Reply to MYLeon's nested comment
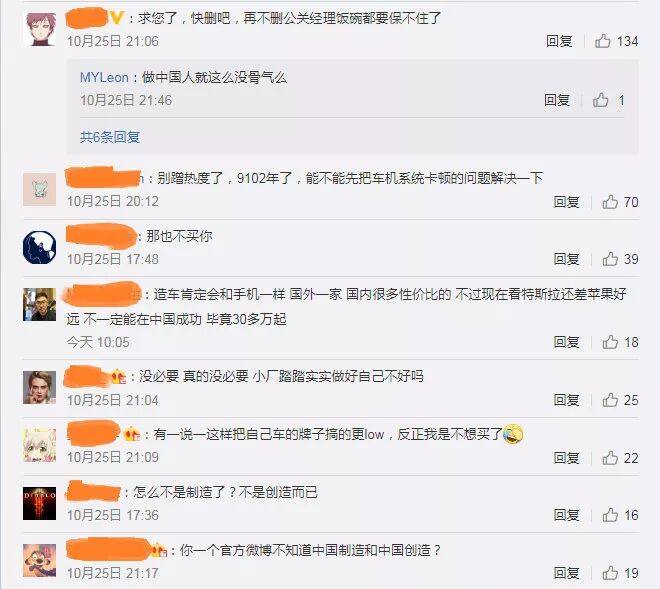 point(557,100)
